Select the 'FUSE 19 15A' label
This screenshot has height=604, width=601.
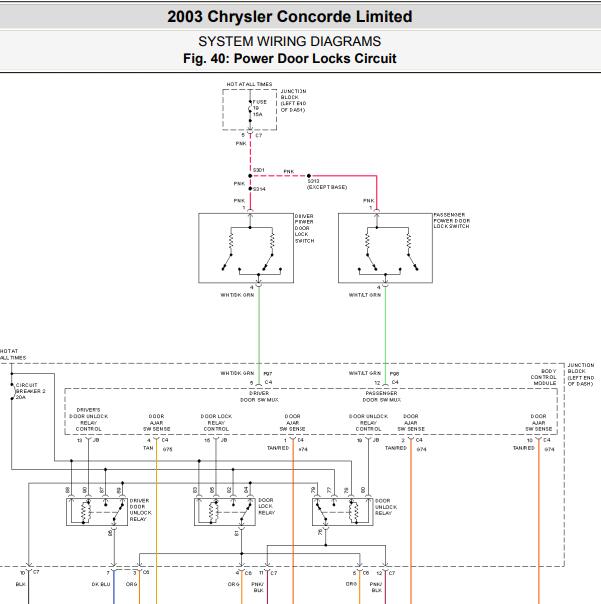point(260,108)
